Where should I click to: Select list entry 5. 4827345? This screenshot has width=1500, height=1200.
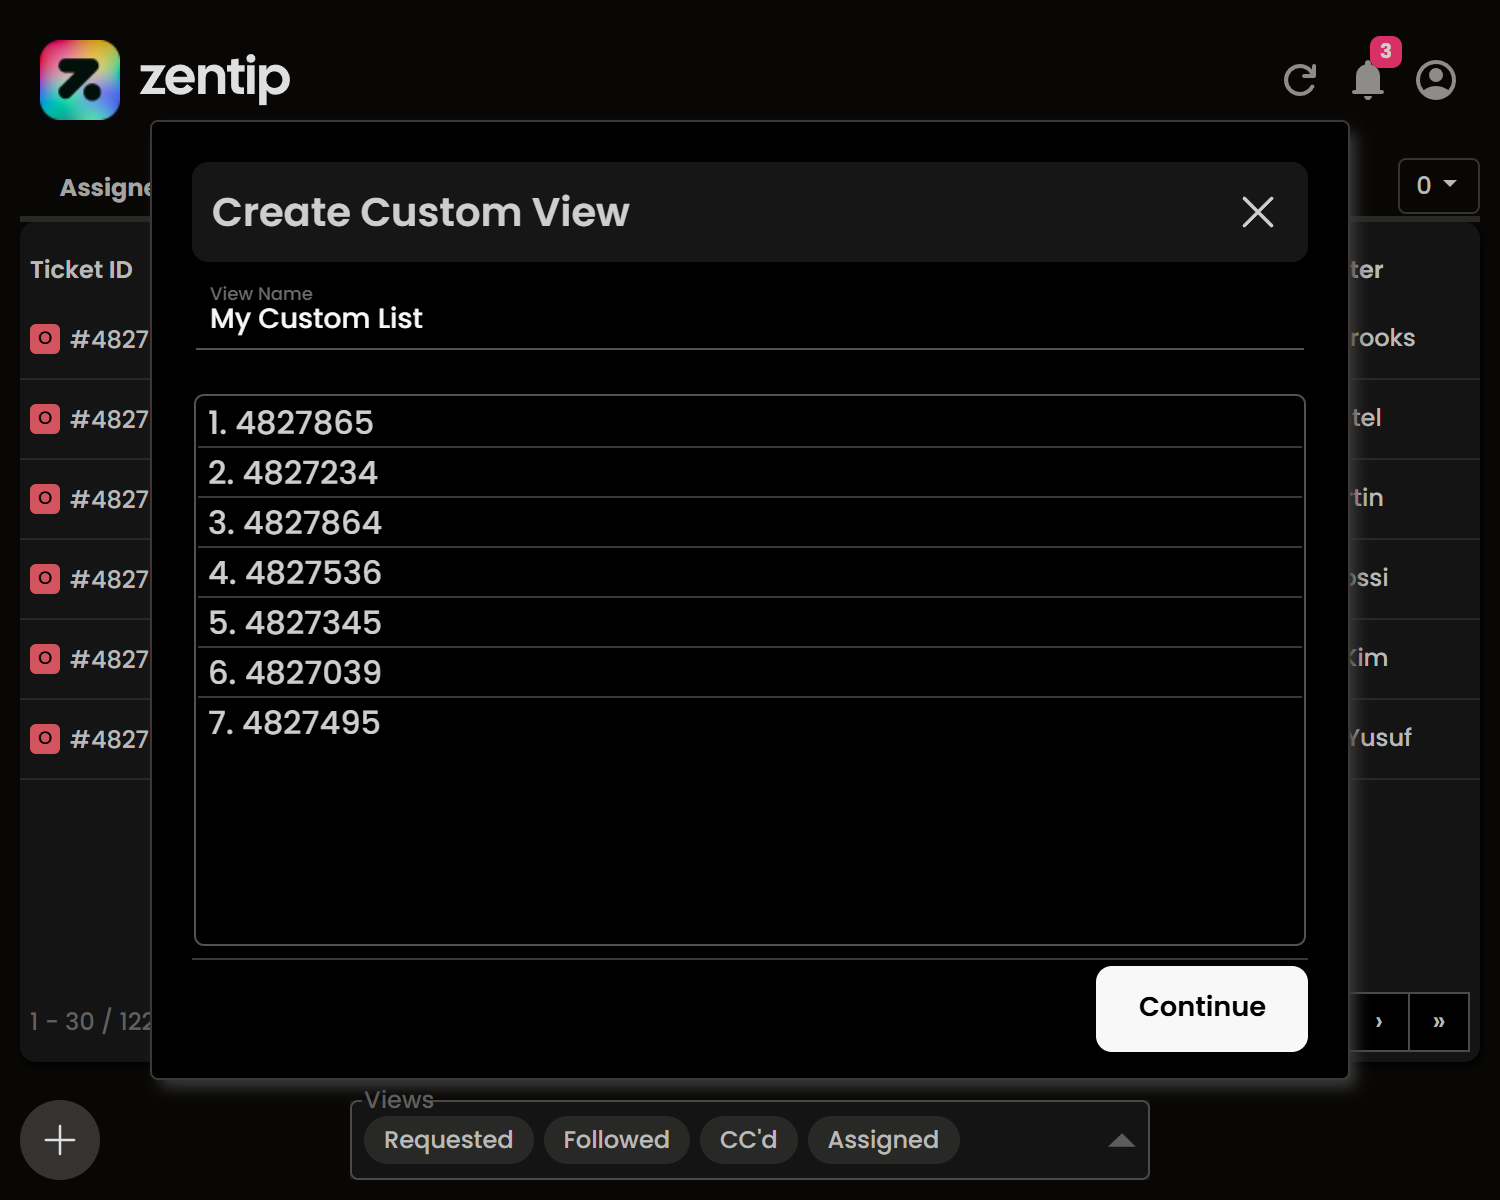click(x=750, y=622)
